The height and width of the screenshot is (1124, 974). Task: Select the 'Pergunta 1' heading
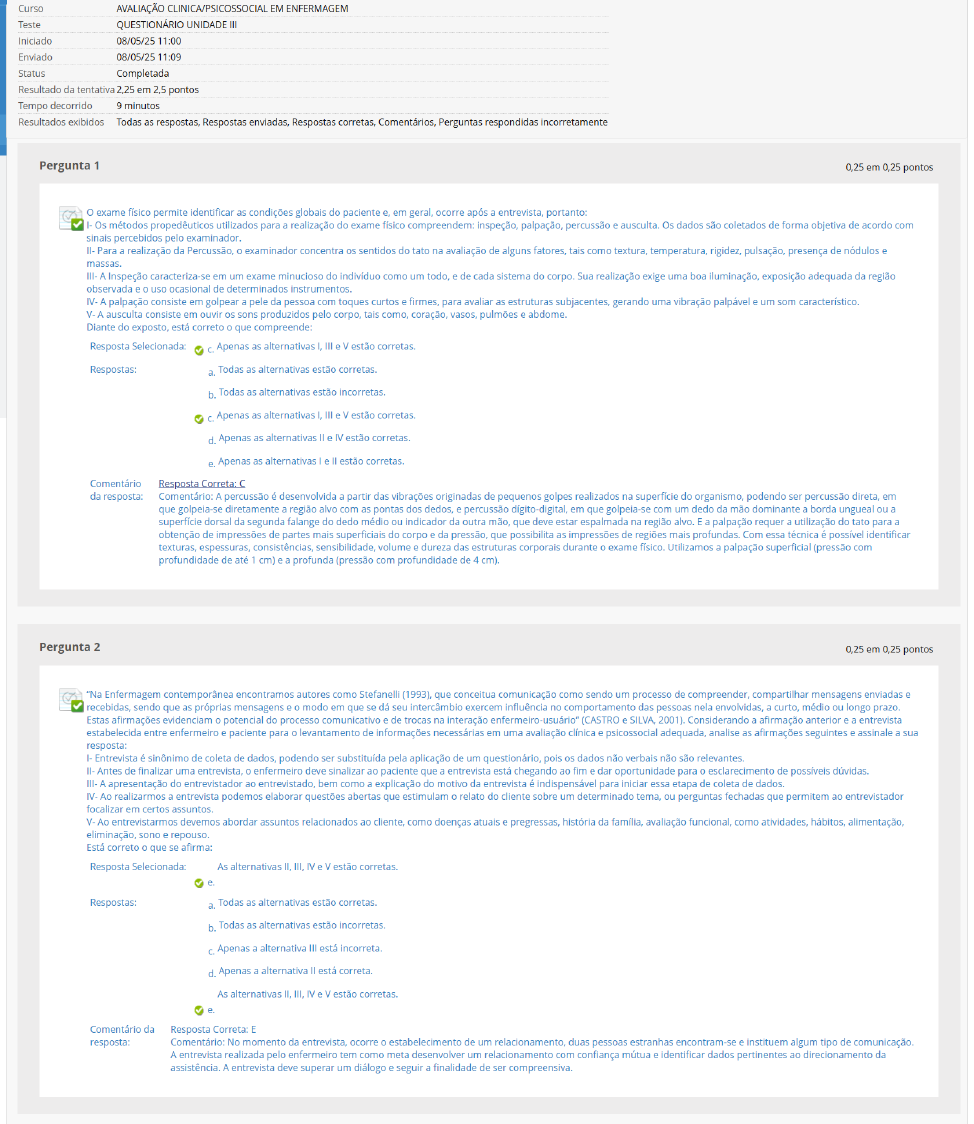(69, 166)
